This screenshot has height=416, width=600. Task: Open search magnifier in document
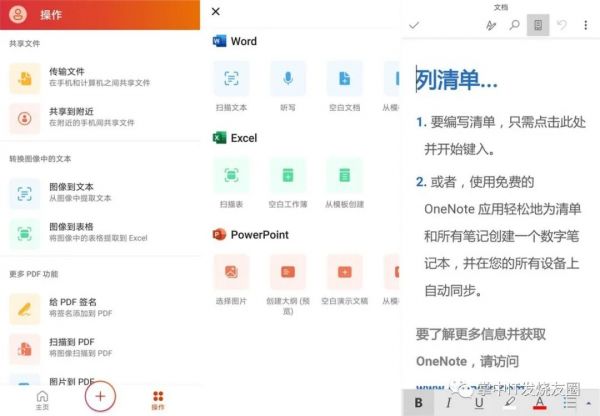[515, 25]
